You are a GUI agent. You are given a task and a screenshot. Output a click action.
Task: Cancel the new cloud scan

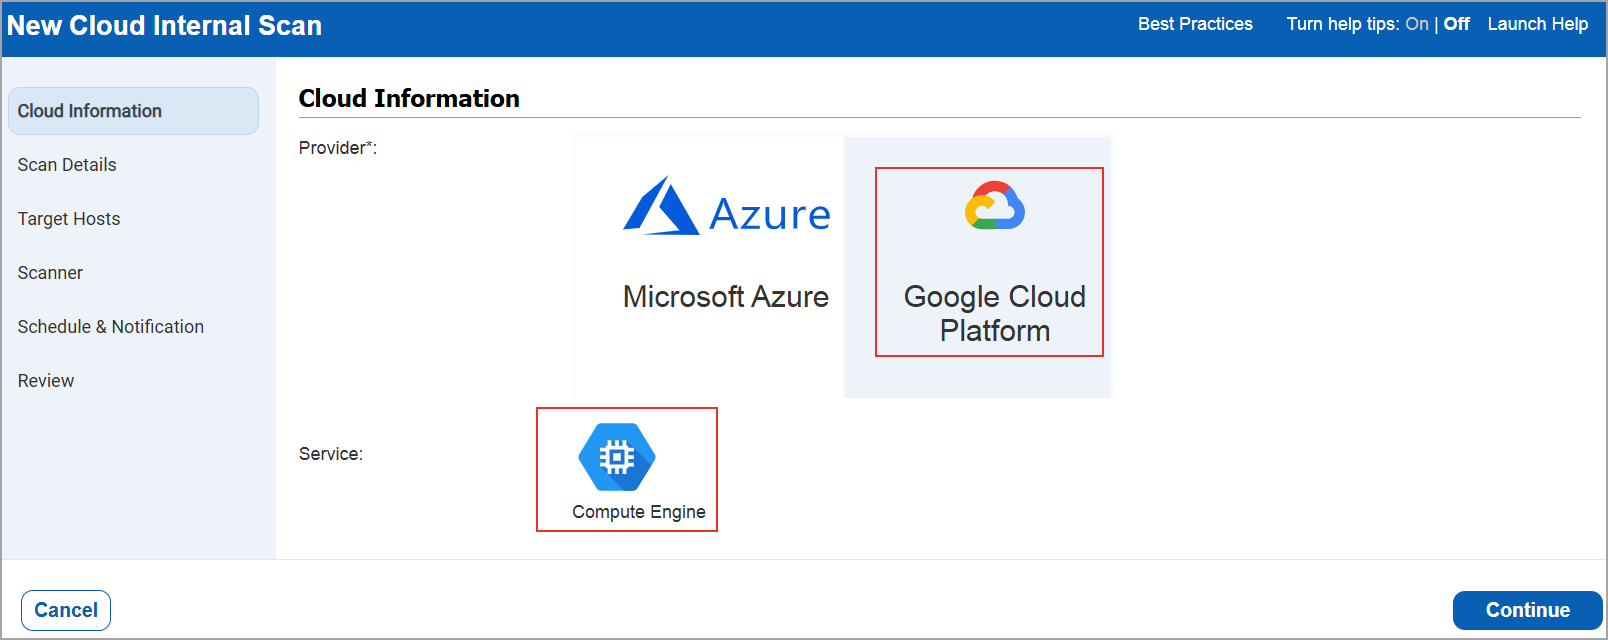click(66, 610)
